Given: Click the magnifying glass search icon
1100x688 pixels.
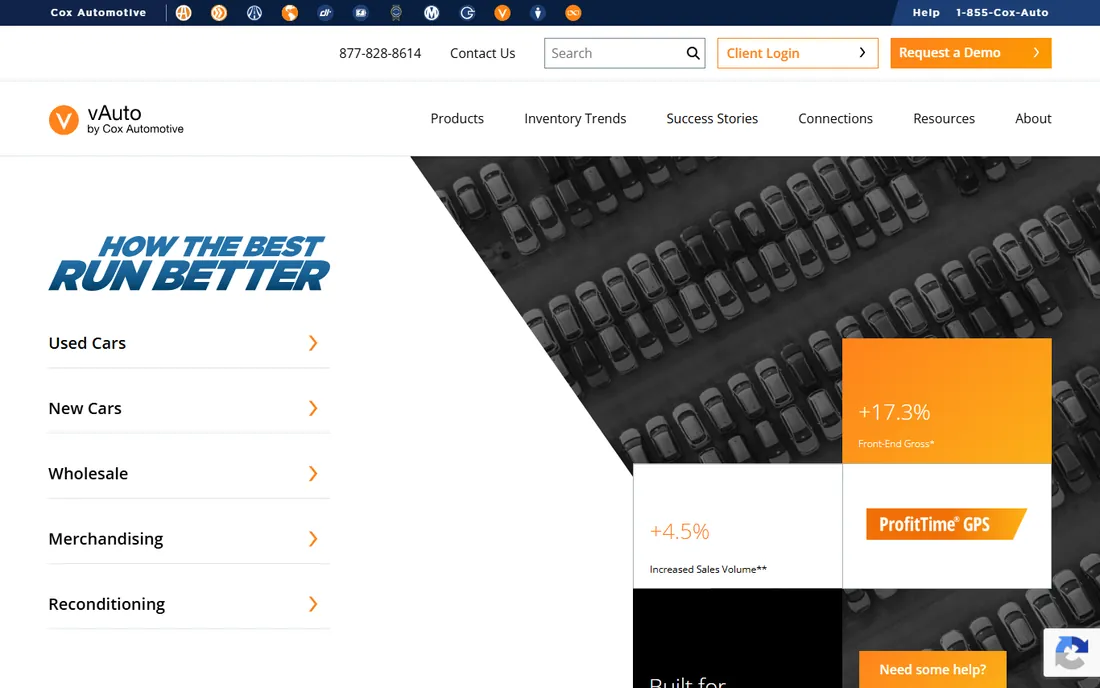Looking at the screenshot, I should point(693,53).
